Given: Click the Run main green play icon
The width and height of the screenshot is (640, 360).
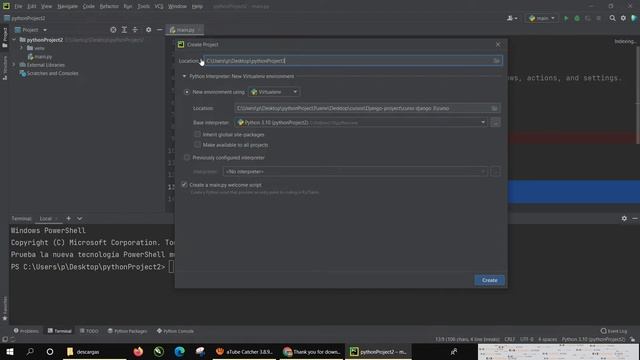Looking at the screenshot, I should point(566,18).
